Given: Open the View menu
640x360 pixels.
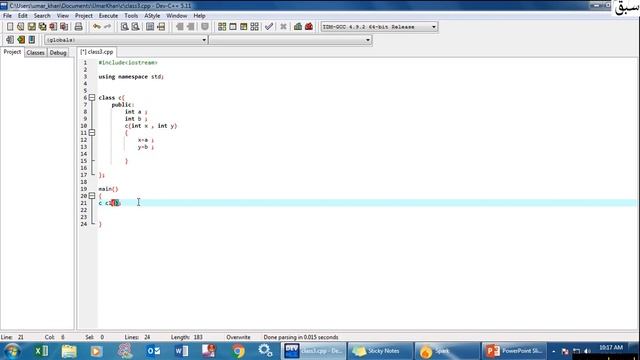Looking at the screenshot, I should (x=62, y=16).
